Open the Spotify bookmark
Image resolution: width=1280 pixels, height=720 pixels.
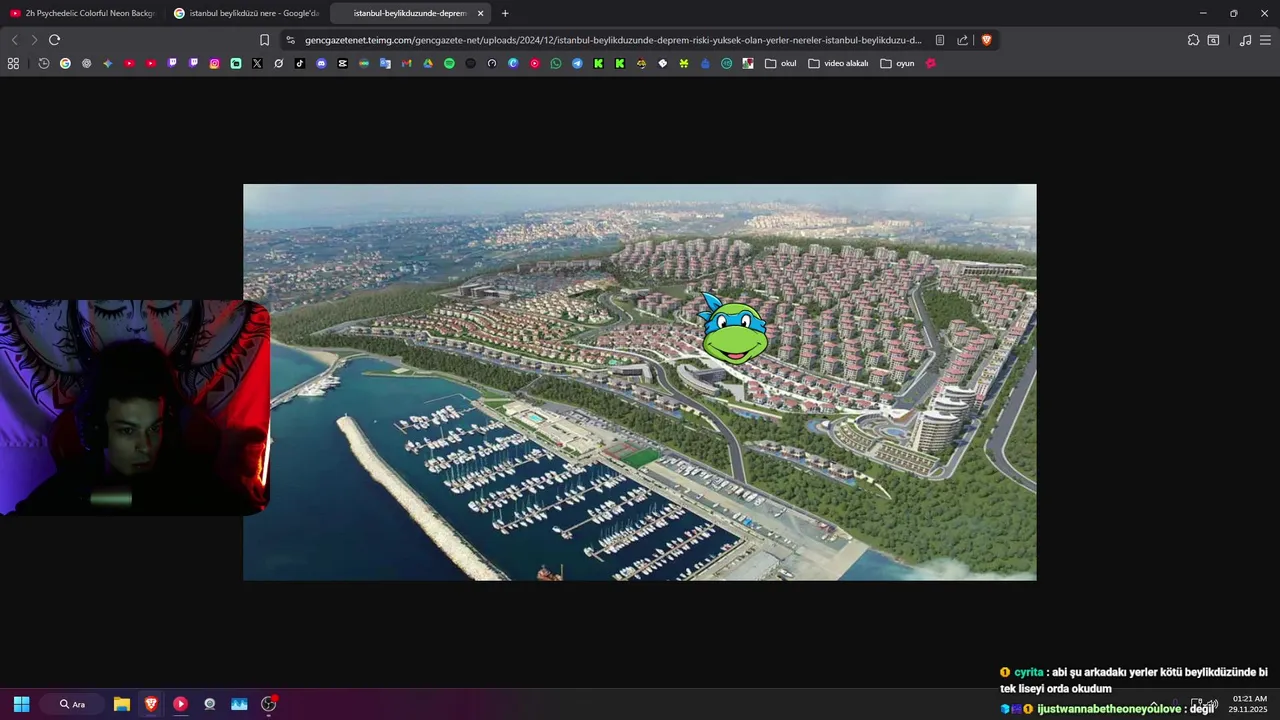(x=449, y=63)
